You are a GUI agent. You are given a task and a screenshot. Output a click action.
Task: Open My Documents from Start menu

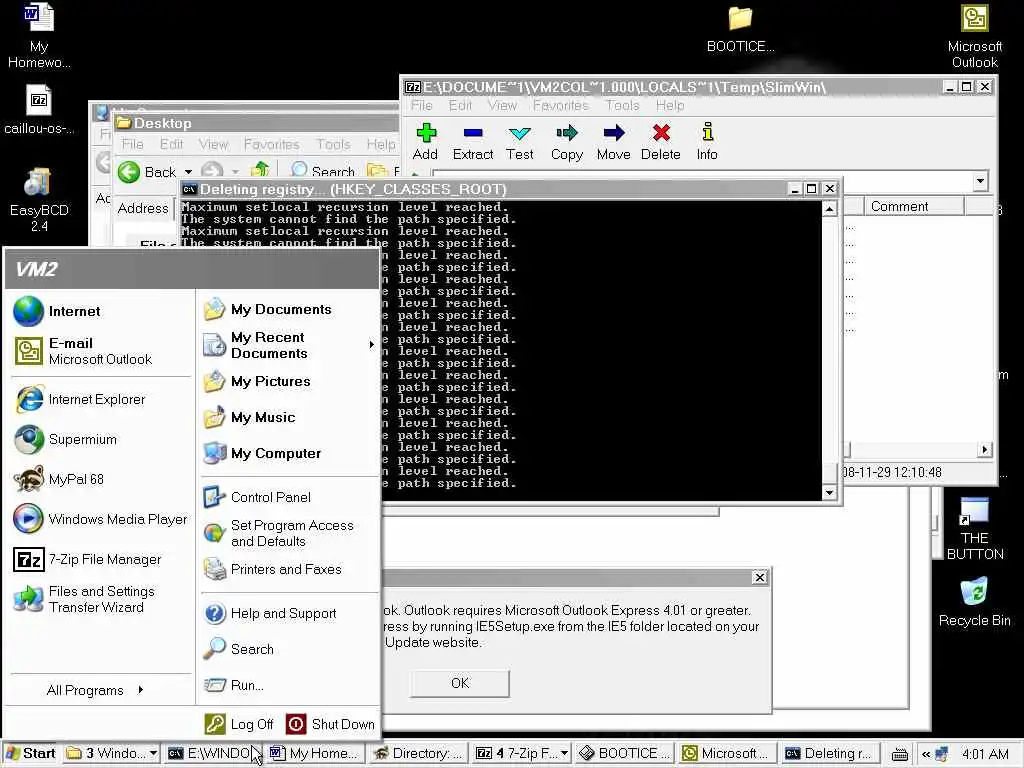(288, 310)
